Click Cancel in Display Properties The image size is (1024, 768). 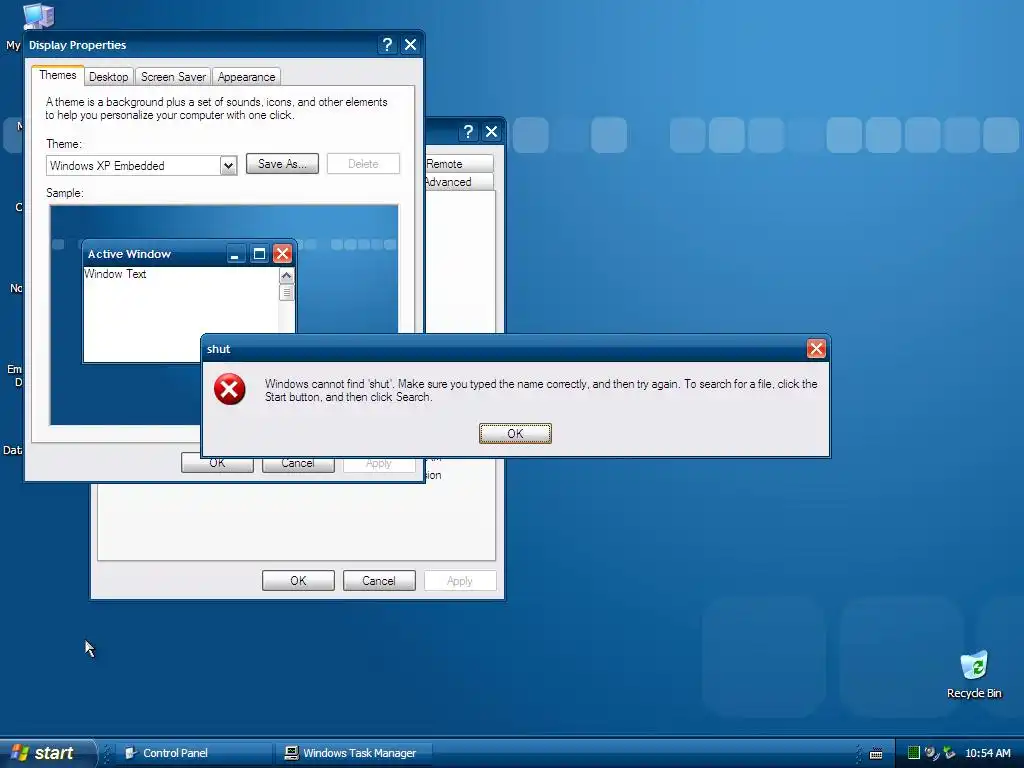298,462
